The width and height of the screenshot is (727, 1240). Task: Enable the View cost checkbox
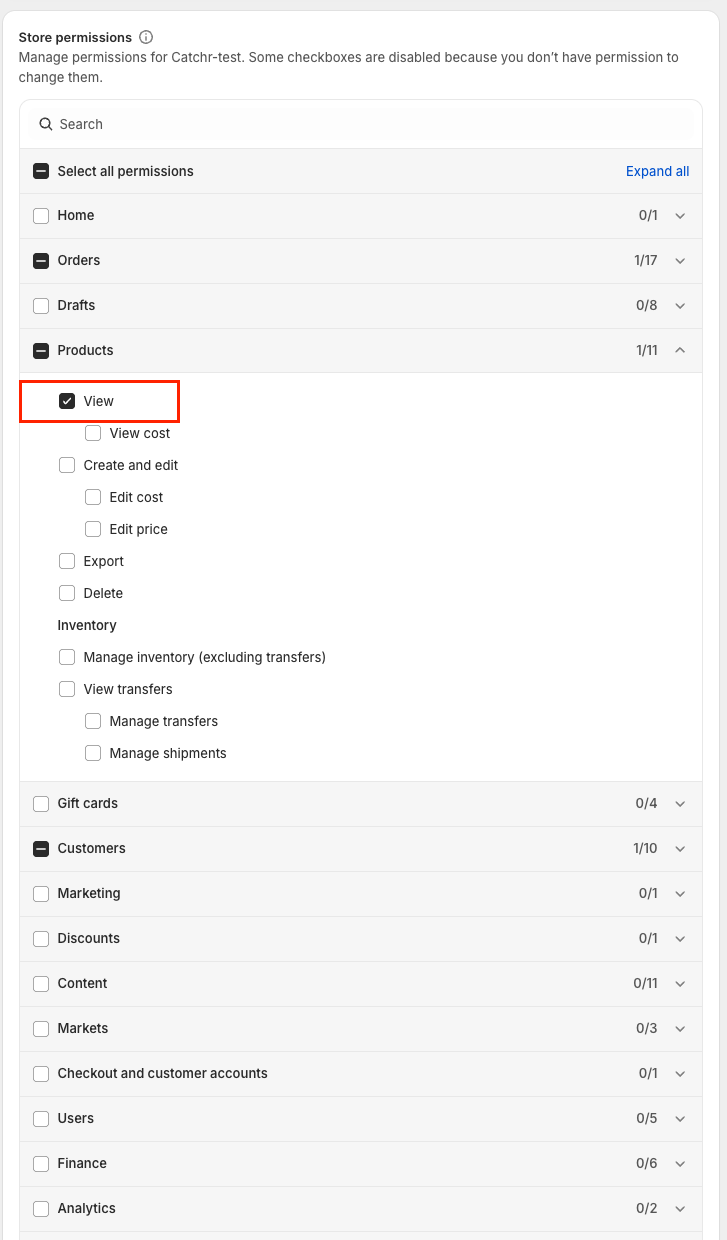[x=93, y=433]
